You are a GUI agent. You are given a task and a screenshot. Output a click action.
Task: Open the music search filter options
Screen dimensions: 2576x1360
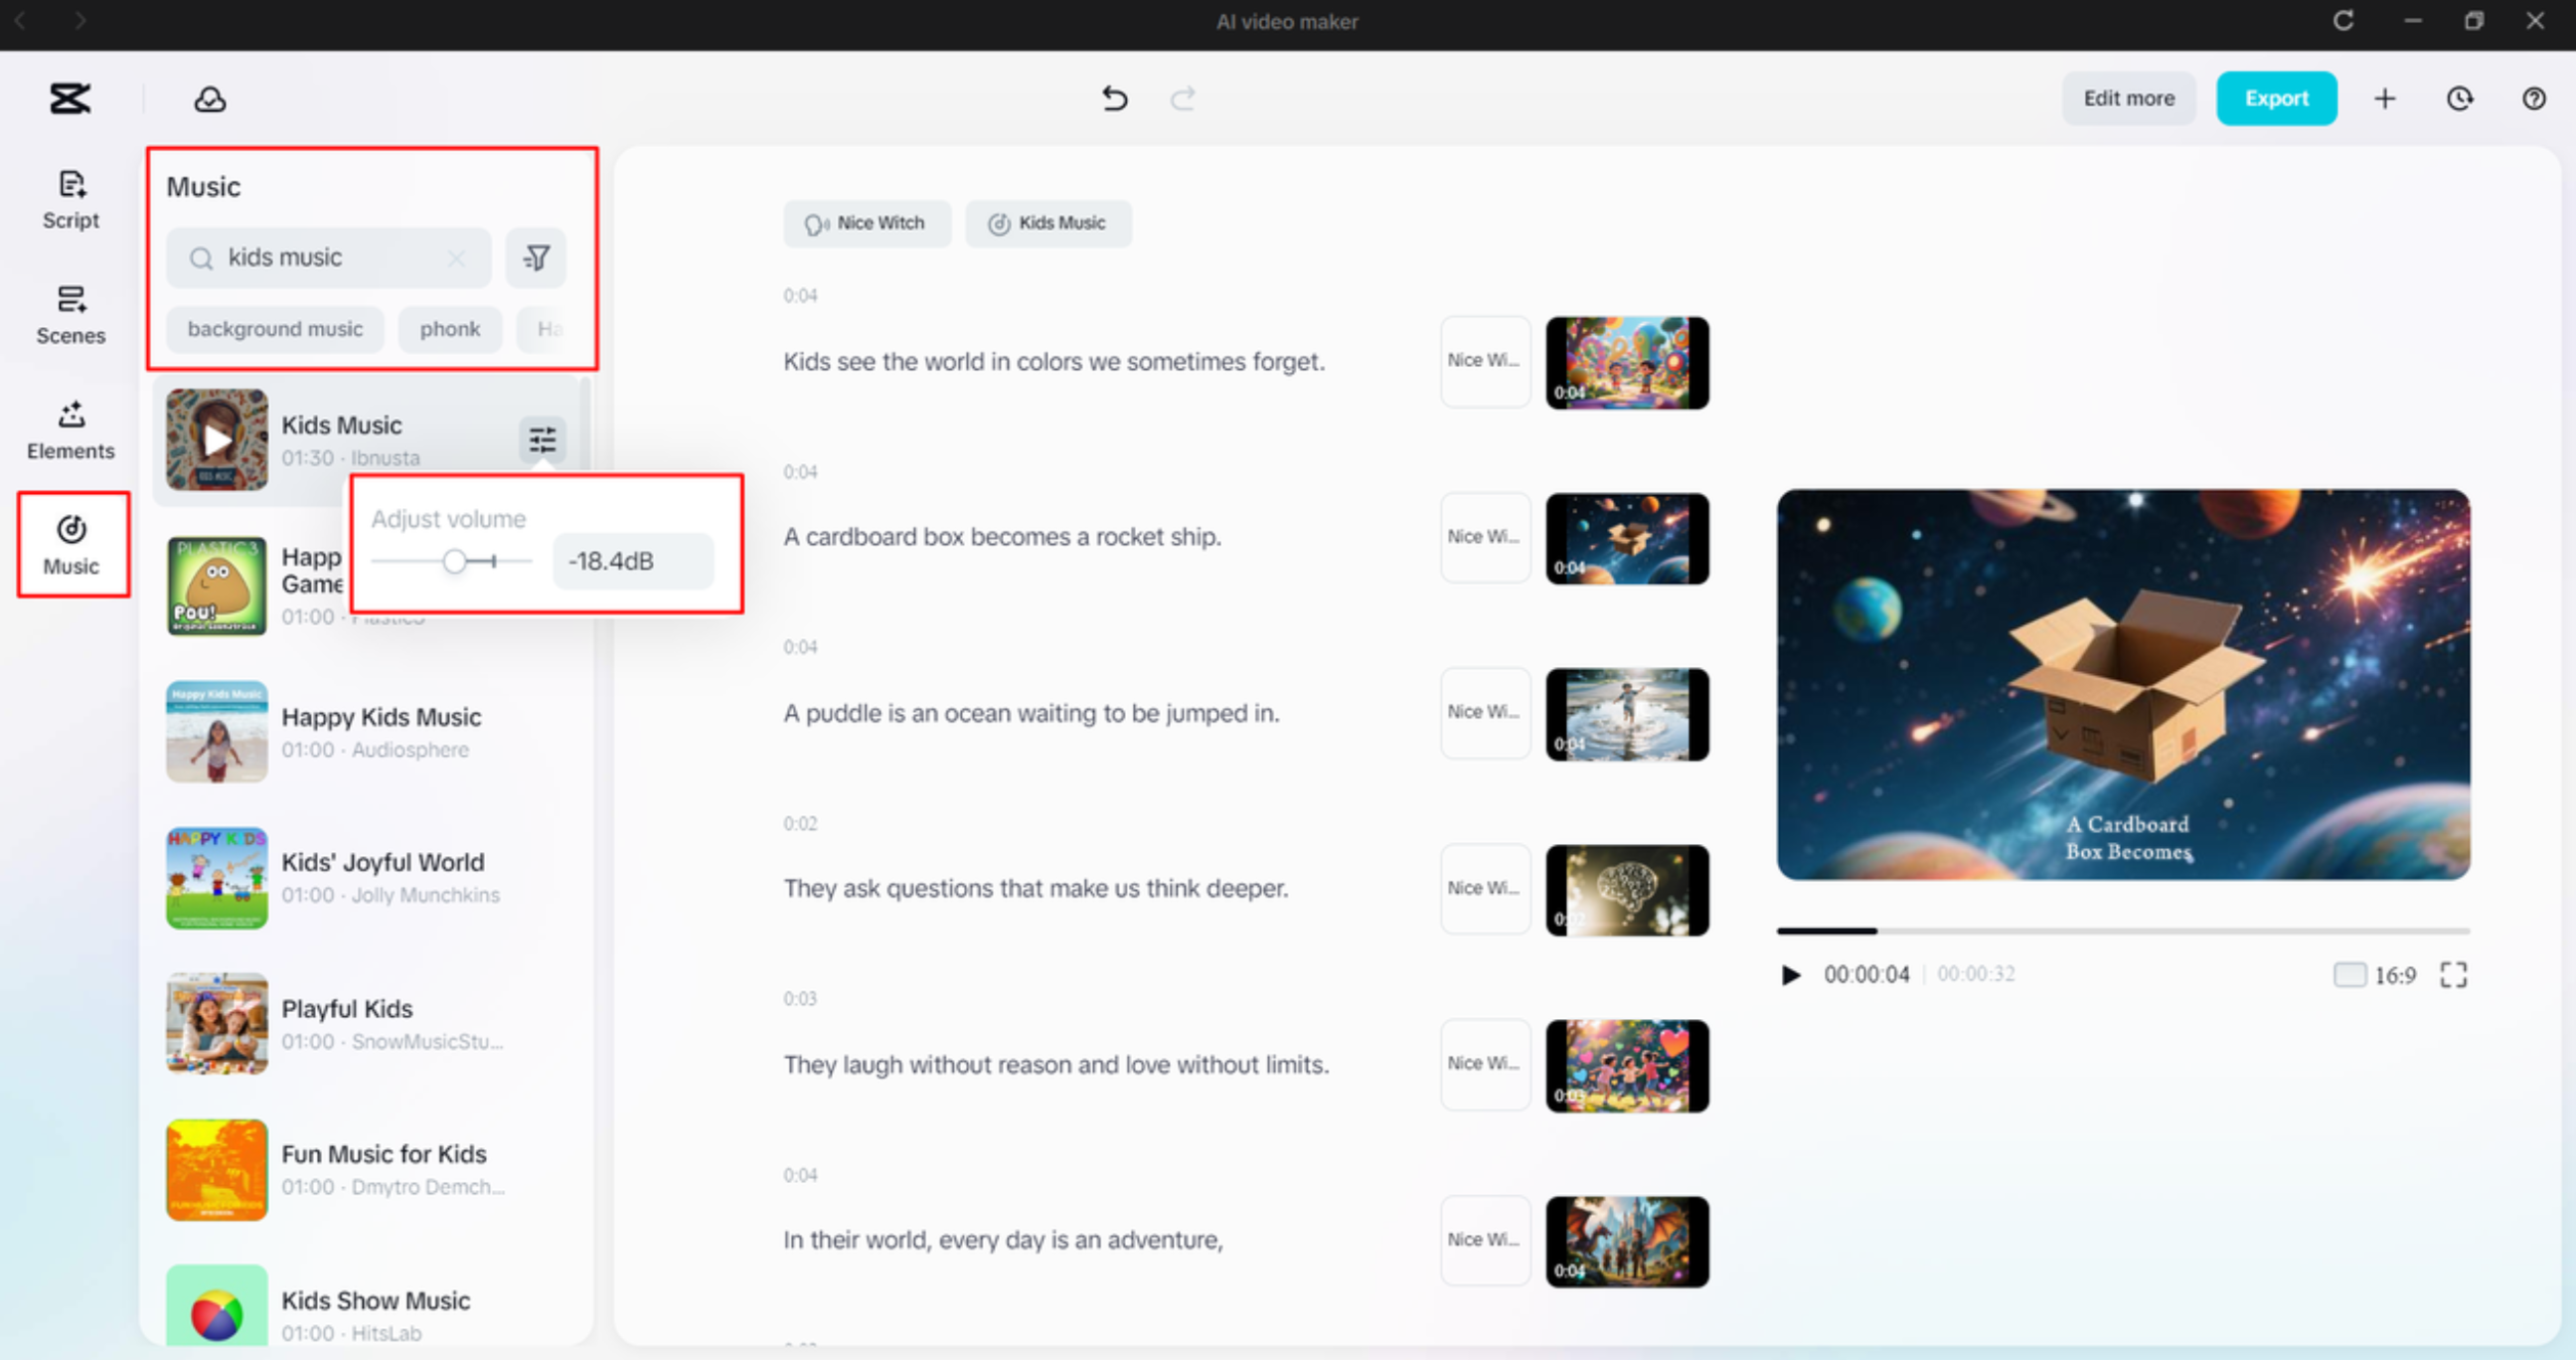(536, 257)
